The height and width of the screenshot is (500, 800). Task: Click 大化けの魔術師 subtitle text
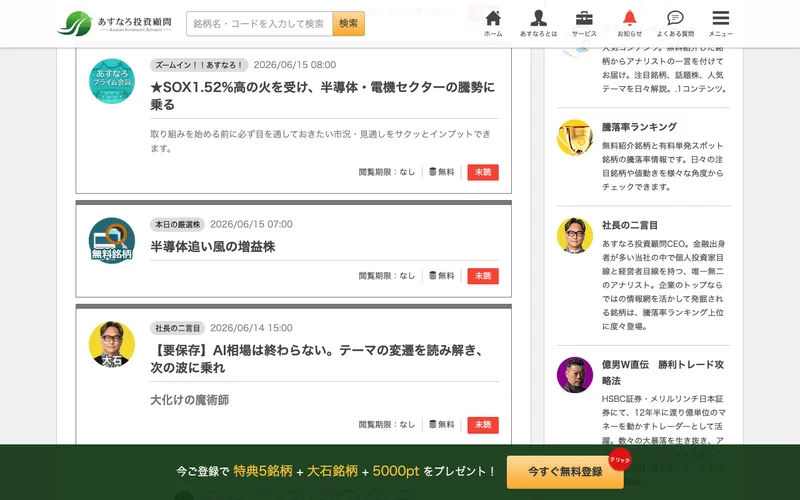click(189, 400)
